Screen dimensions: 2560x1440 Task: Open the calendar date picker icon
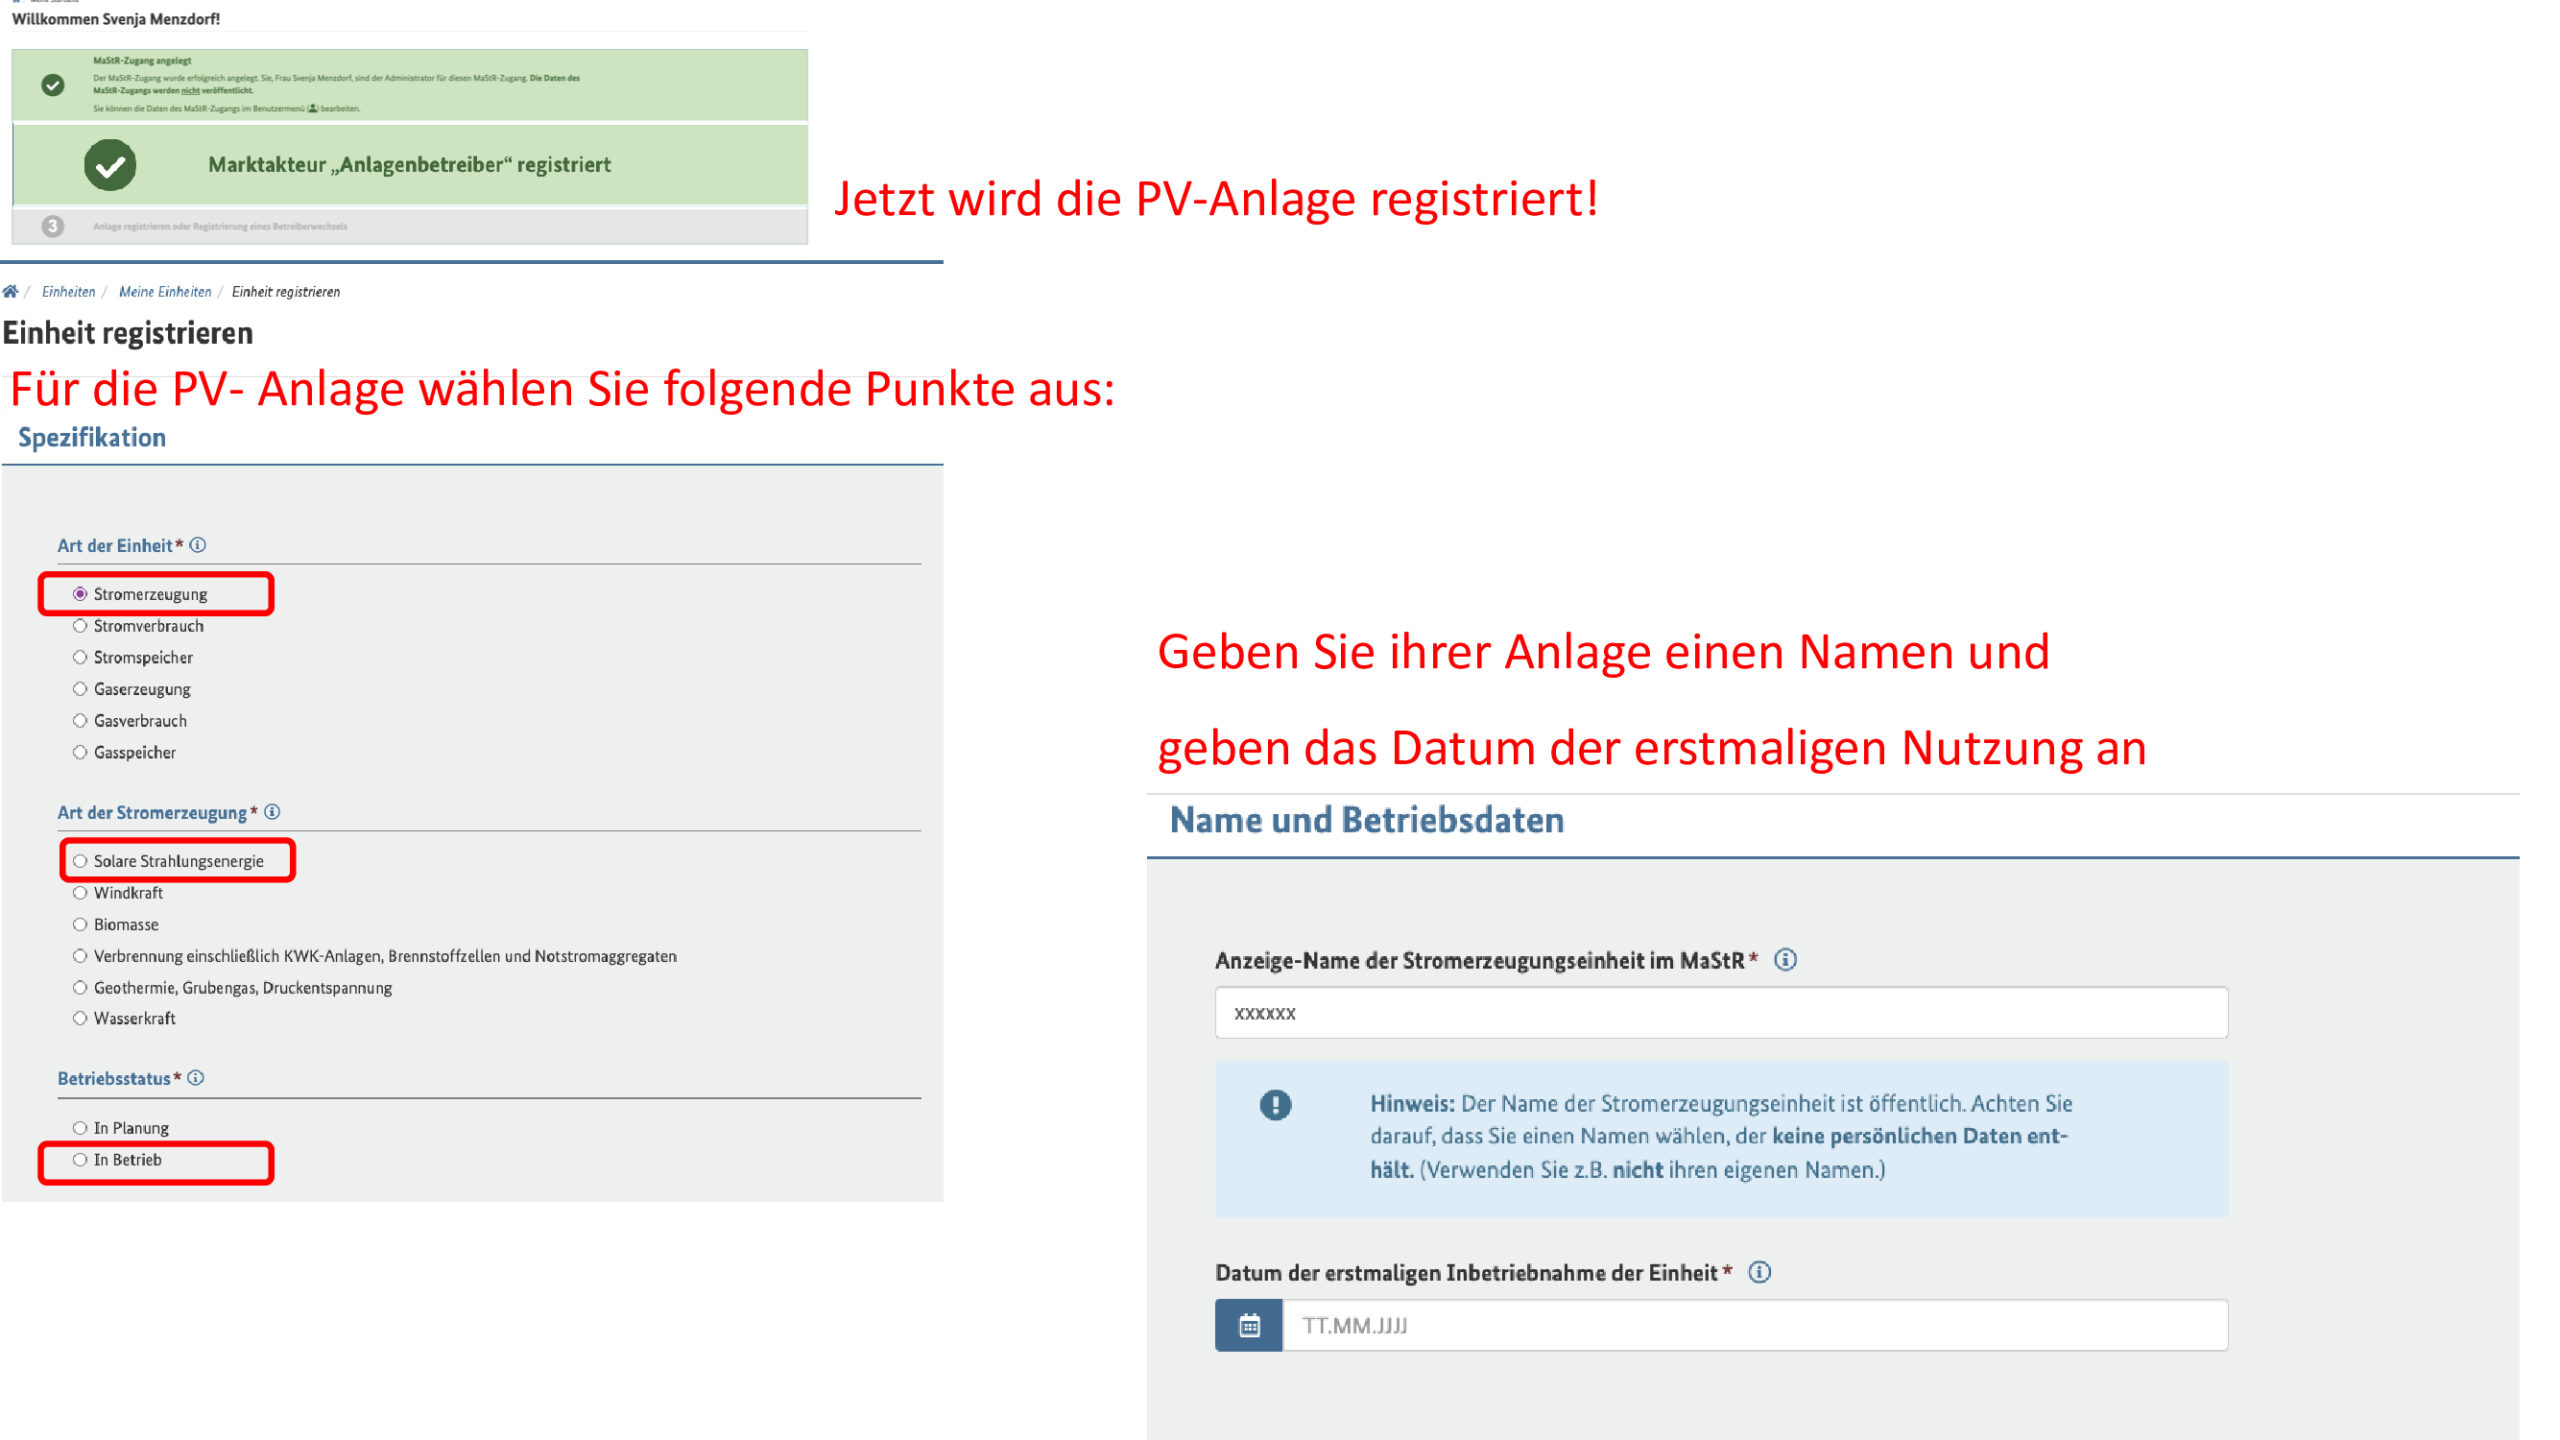(x=1249, y=1326)
